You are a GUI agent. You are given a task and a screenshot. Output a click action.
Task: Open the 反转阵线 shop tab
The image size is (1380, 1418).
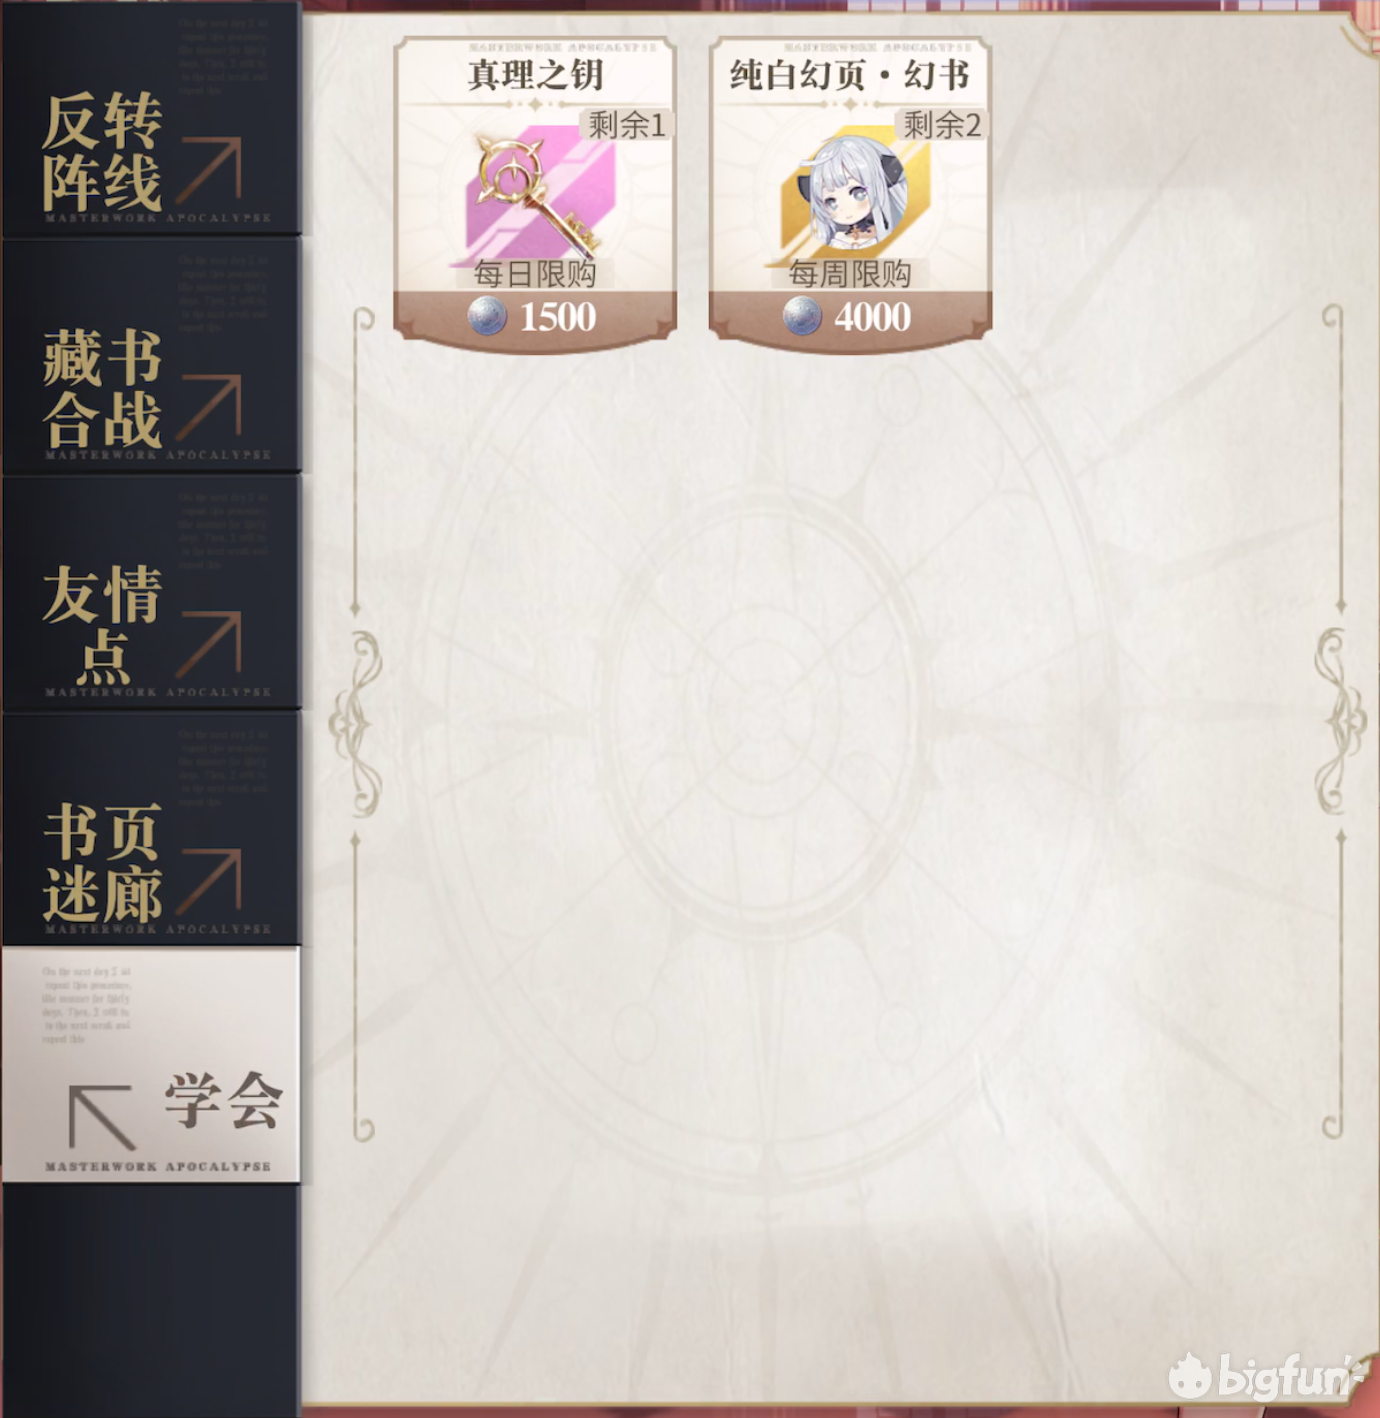(x=151, y=120)
